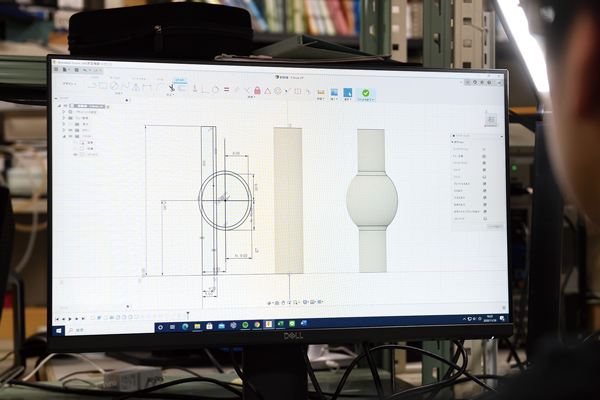Viewport: 600px width, 400px height.
Task: Open the Design workspace dropdown
Action: tap(70, 83)
